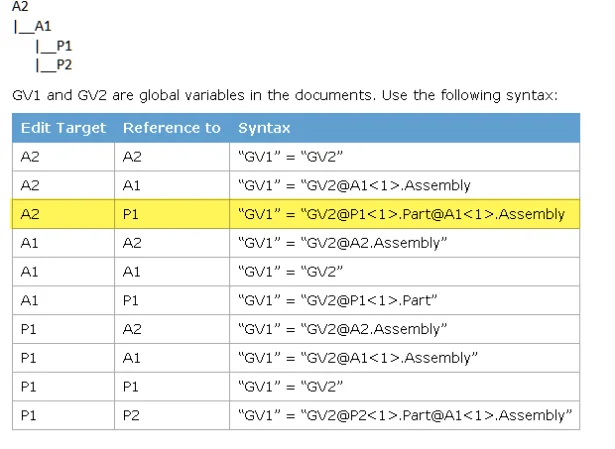Click the highlighted row's P1 reference cell
615x449 pixels.
132,213
